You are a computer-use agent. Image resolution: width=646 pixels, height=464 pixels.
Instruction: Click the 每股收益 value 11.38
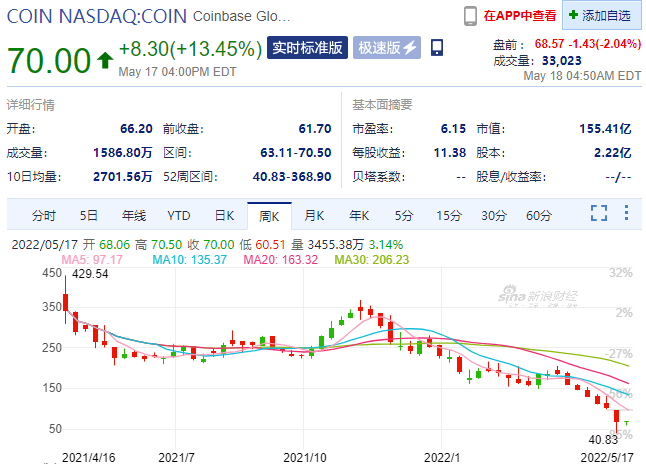pyautogui.click(x=450, y=153)
